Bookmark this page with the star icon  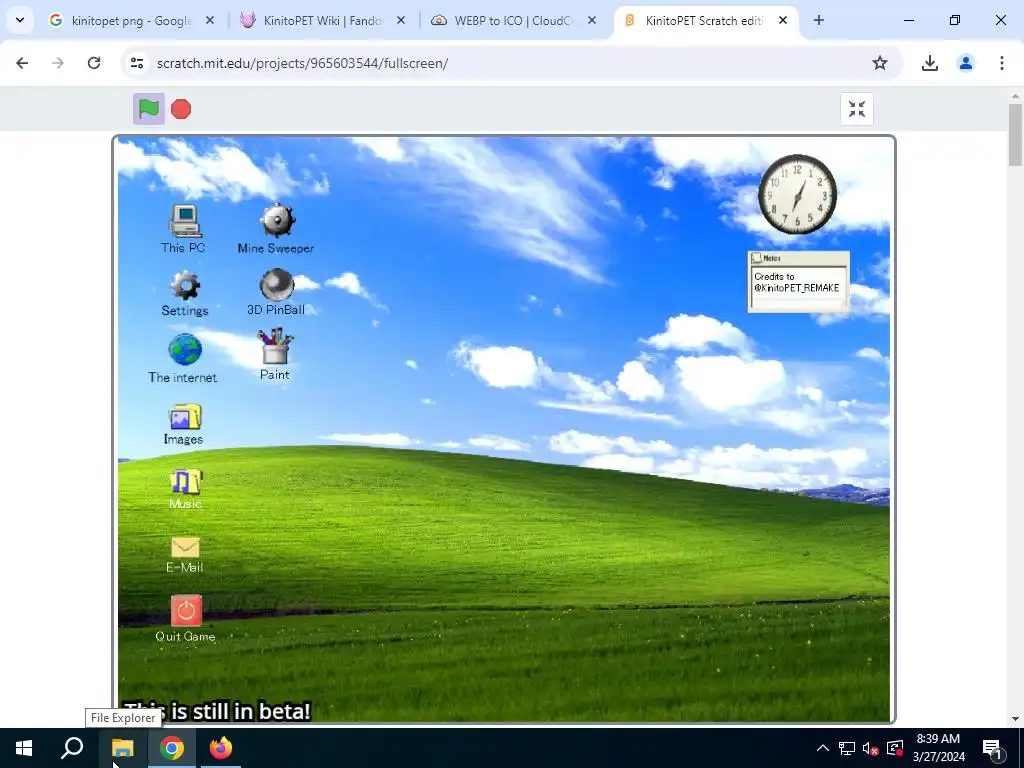(x=880, y=63)
